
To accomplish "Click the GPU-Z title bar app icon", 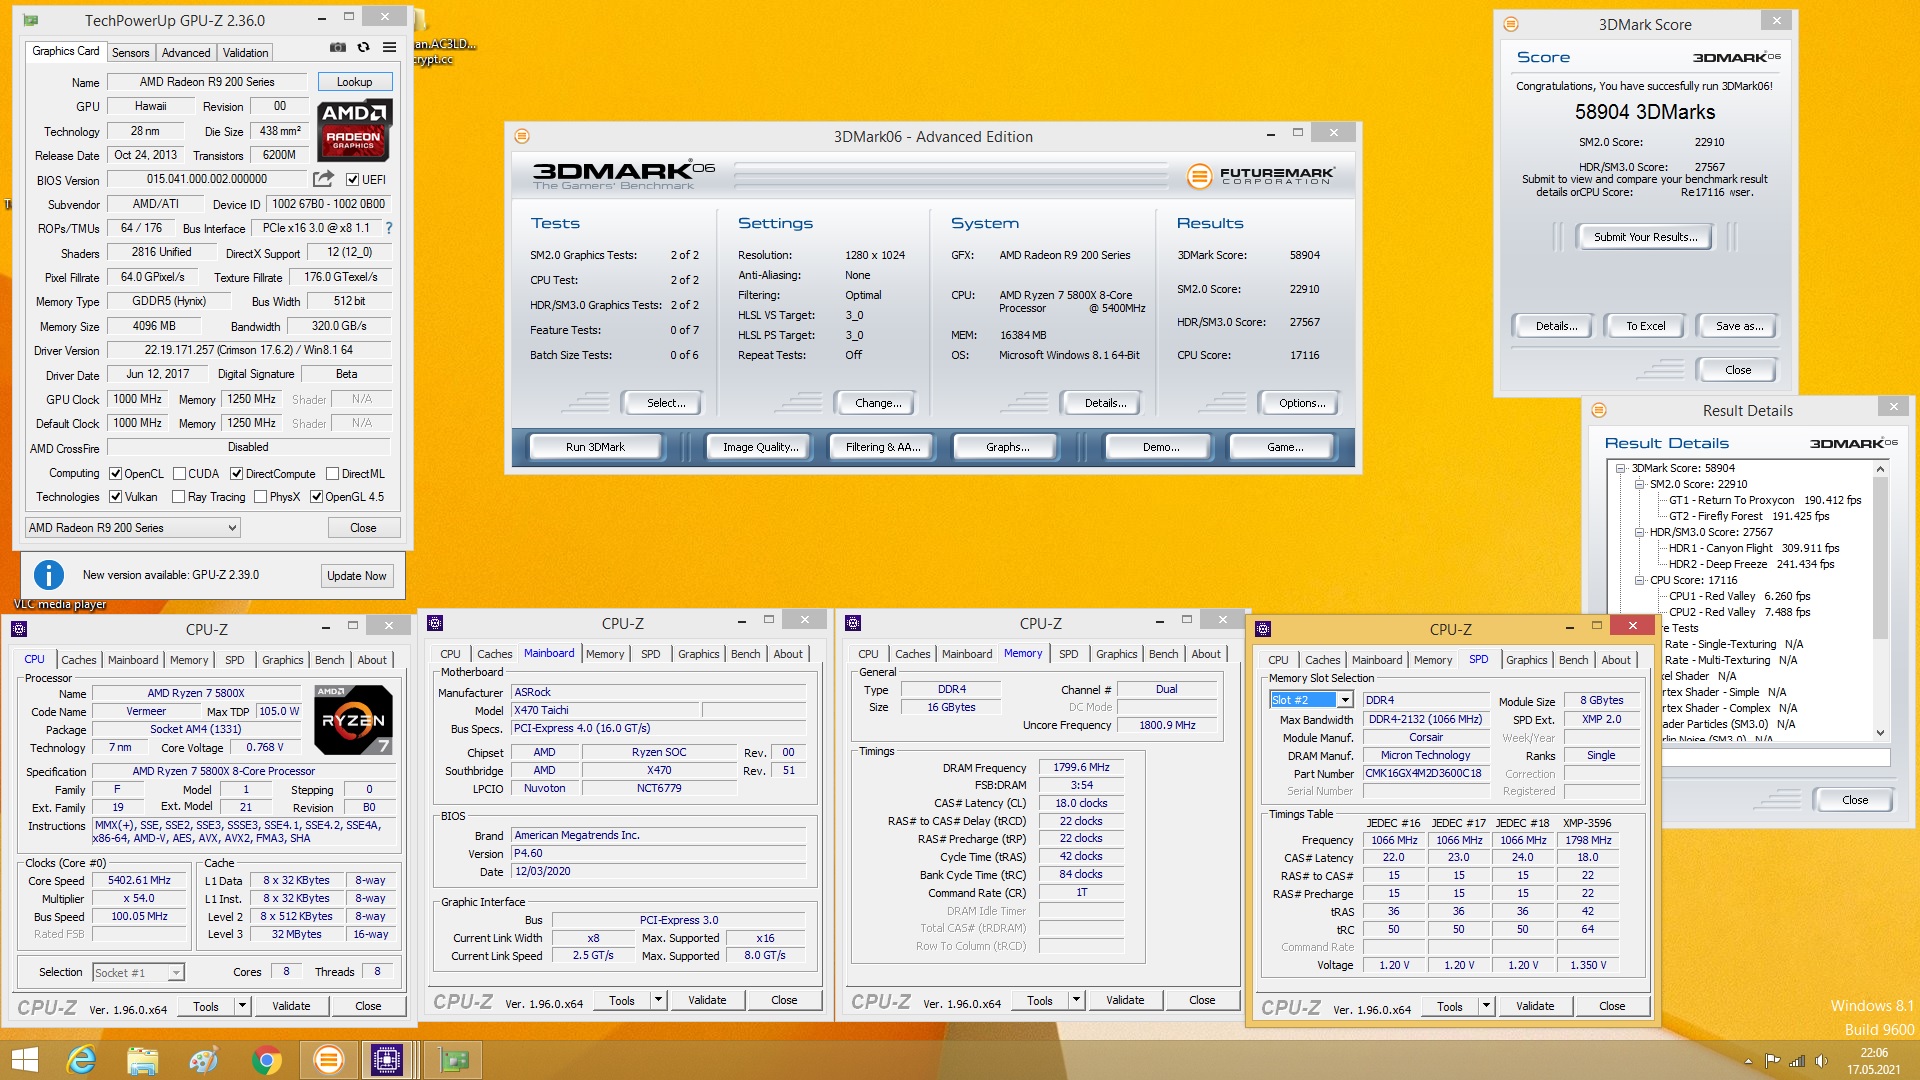I will 31,20.
